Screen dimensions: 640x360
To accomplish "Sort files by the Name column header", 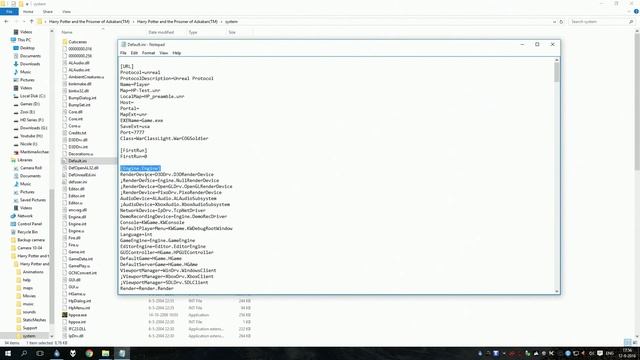I will [x=67, y=32].
